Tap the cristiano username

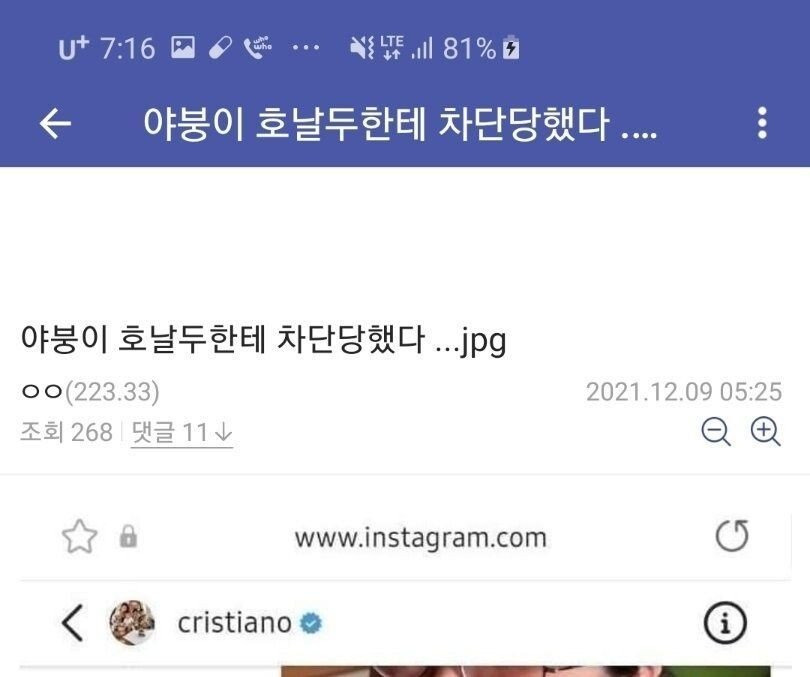click(x=235, y=623)
